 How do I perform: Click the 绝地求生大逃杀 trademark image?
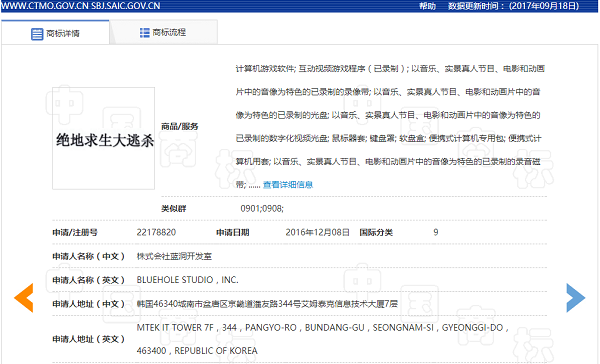pos(103,138)
